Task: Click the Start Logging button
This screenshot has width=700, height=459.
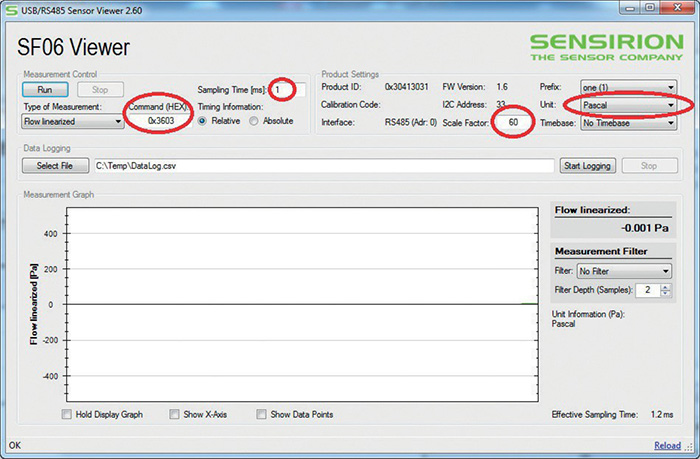Action: (588, 166)
